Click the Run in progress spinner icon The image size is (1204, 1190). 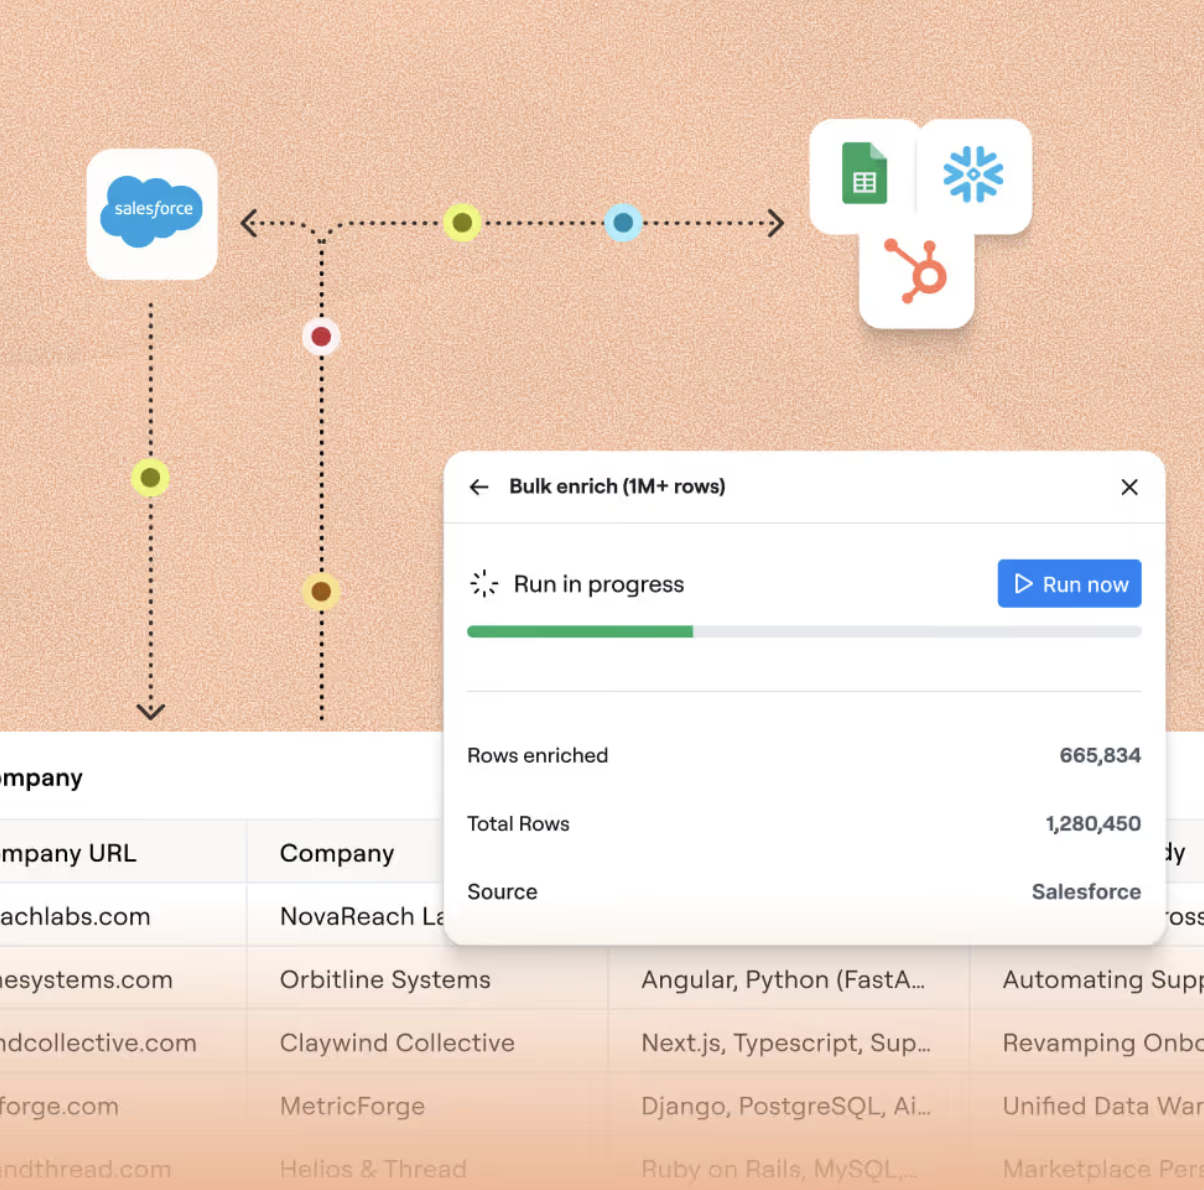pyautogui.click(x=484, y=584)
